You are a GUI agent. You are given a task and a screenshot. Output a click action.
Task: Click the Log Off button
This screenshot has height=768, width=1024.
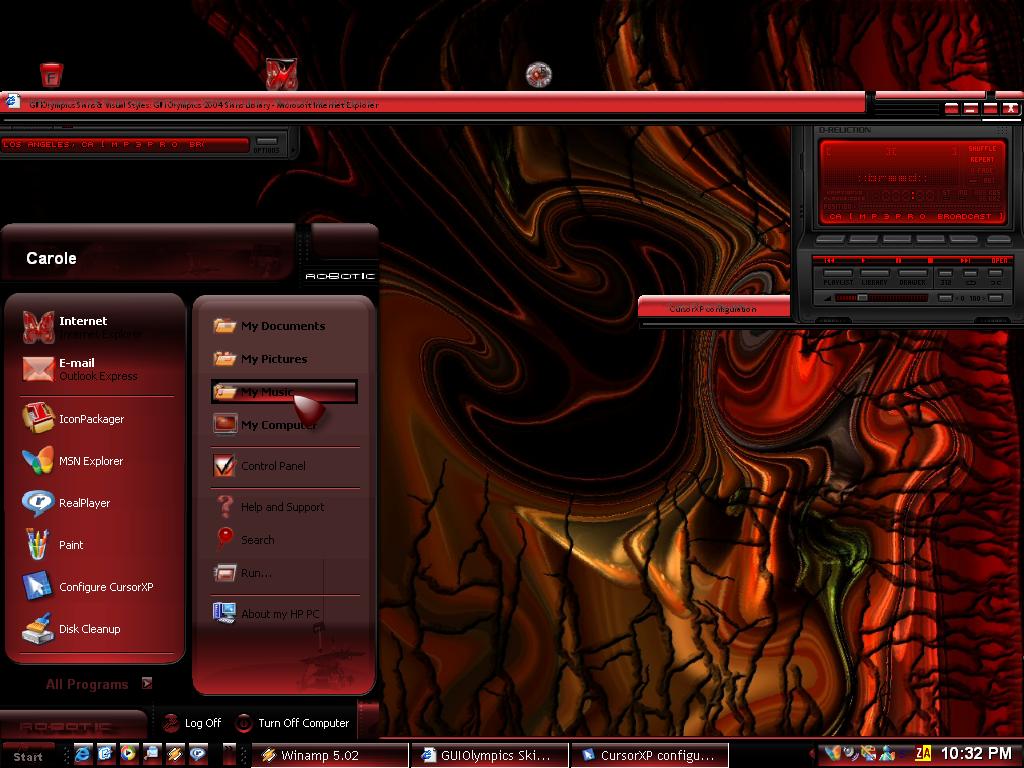click(193, 723)
